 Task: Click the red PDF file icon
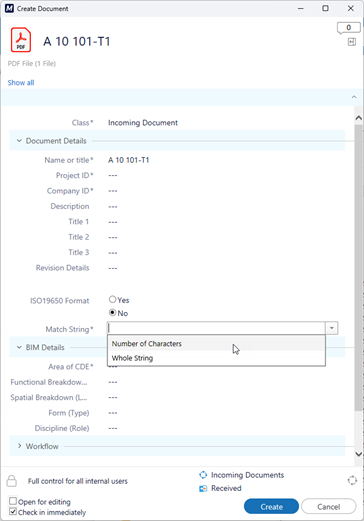tap(21, 40)
